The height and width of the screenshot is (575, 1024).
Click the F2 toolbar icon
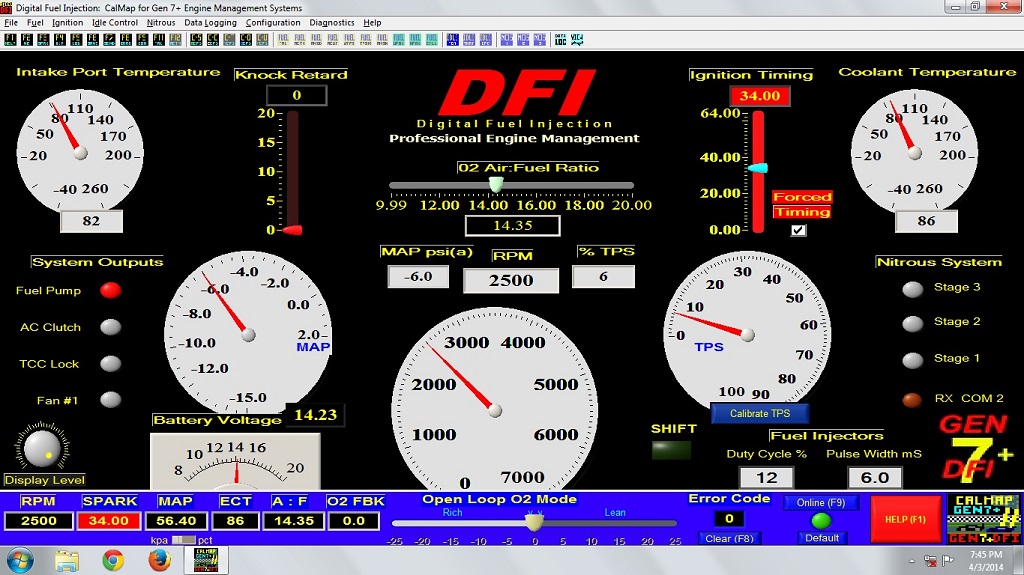click(26, 40)
